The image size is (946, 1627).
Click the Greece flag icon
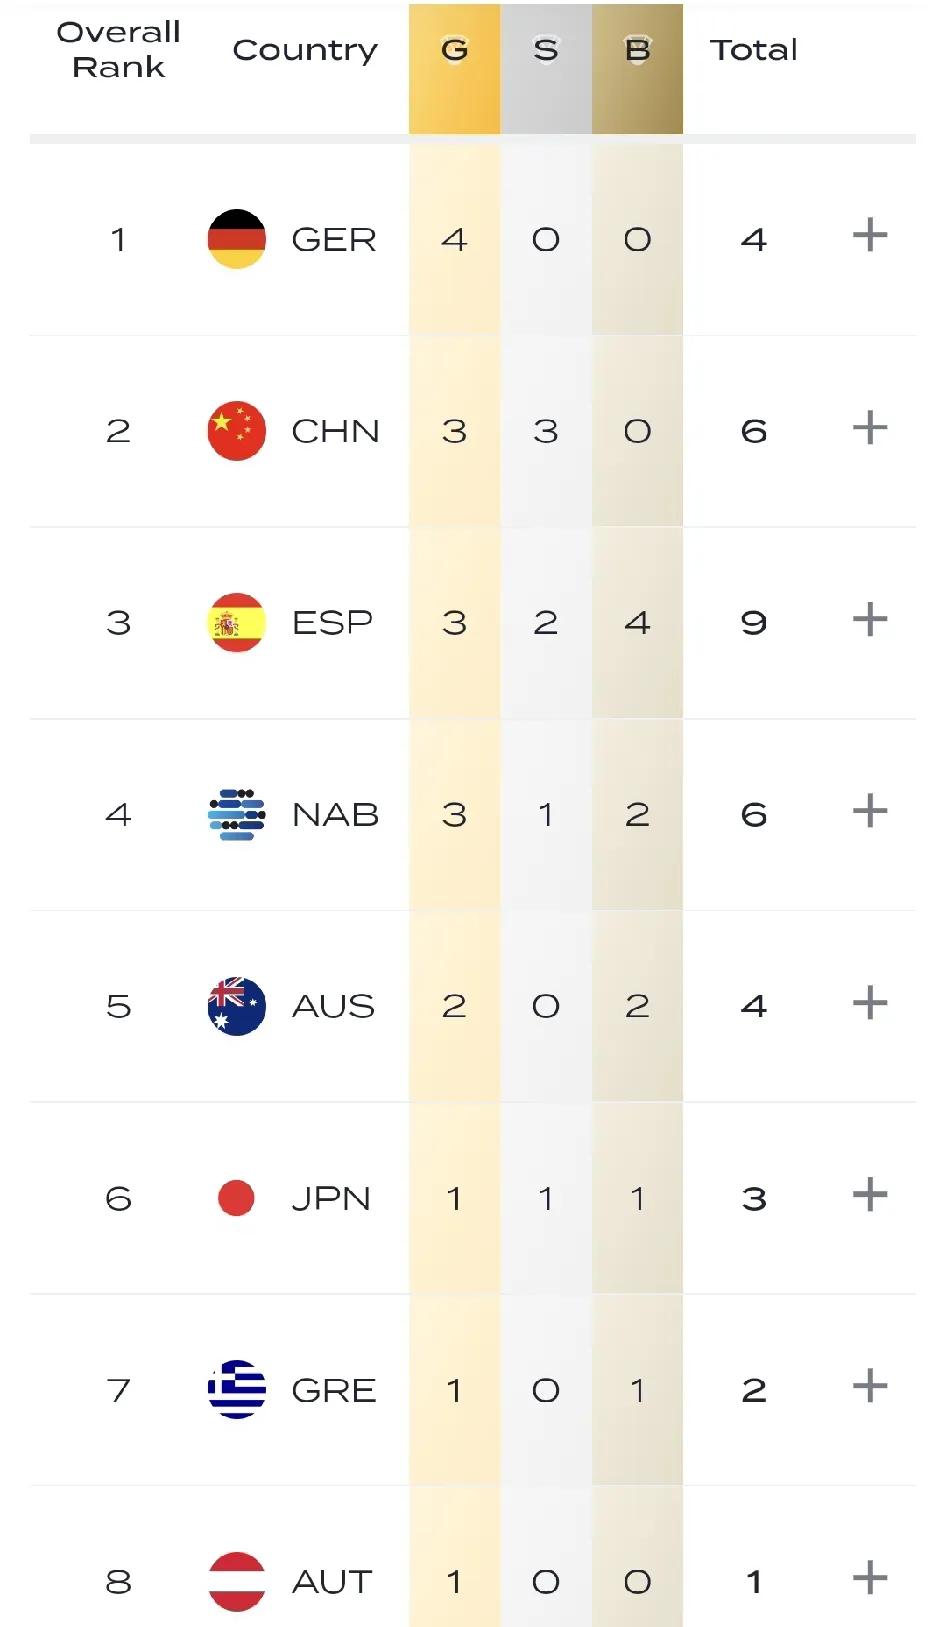237,1390
